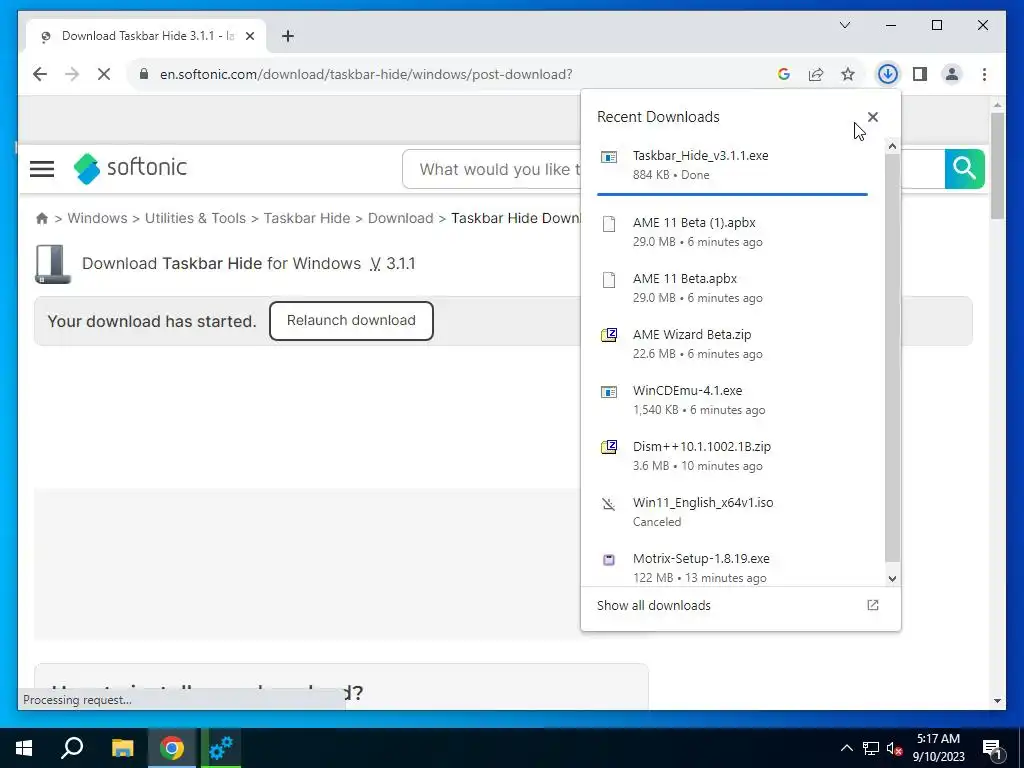The image size is (1024, 768).
Task: Open the Download breadcrumb link
Action: pos(400,218)
